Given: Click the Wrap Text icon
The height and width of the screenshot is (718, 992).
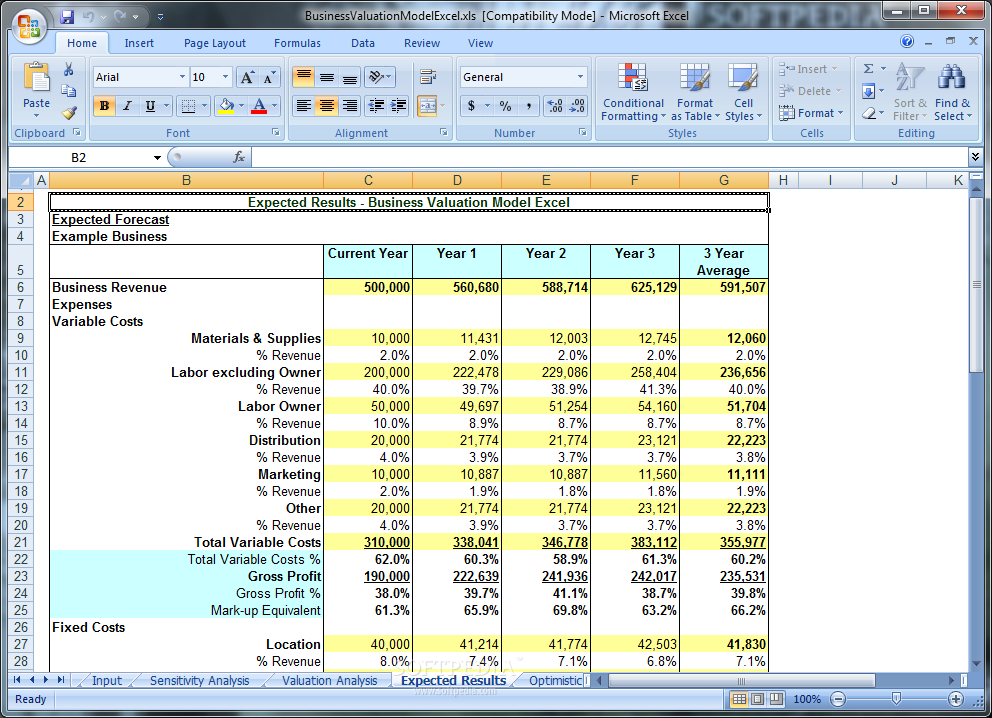Looking at the screenshot, I should 428,77.
